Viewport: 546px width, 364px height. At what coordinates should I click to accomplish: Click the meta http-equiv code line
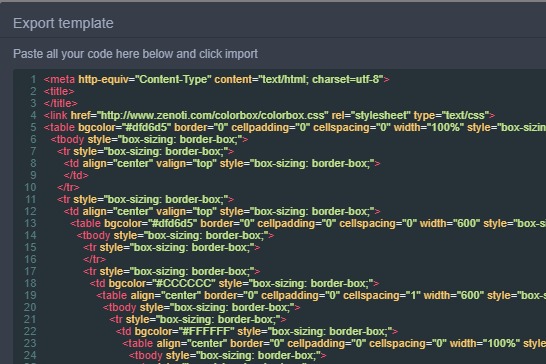point(216,79)
